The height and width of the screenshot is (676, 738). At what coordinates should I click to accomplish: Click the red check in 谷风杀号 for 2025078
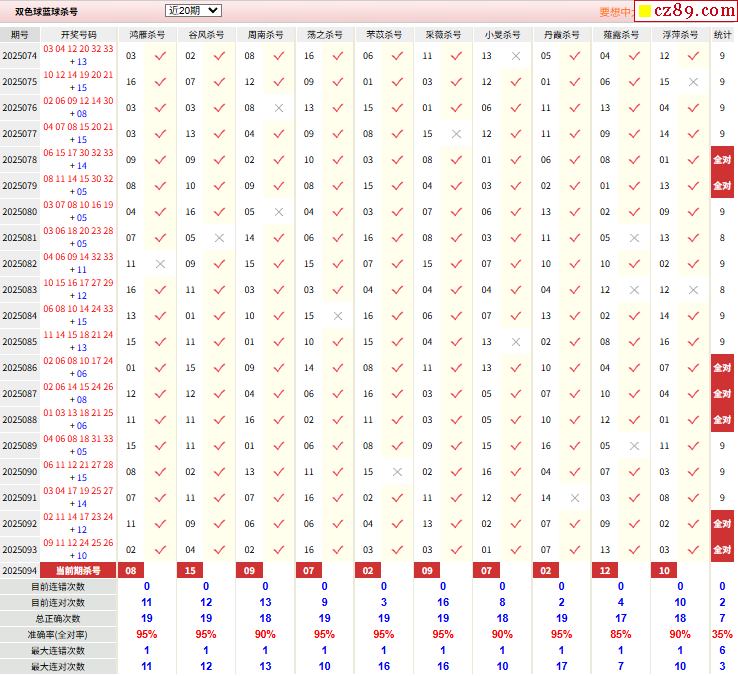(219, 160)
